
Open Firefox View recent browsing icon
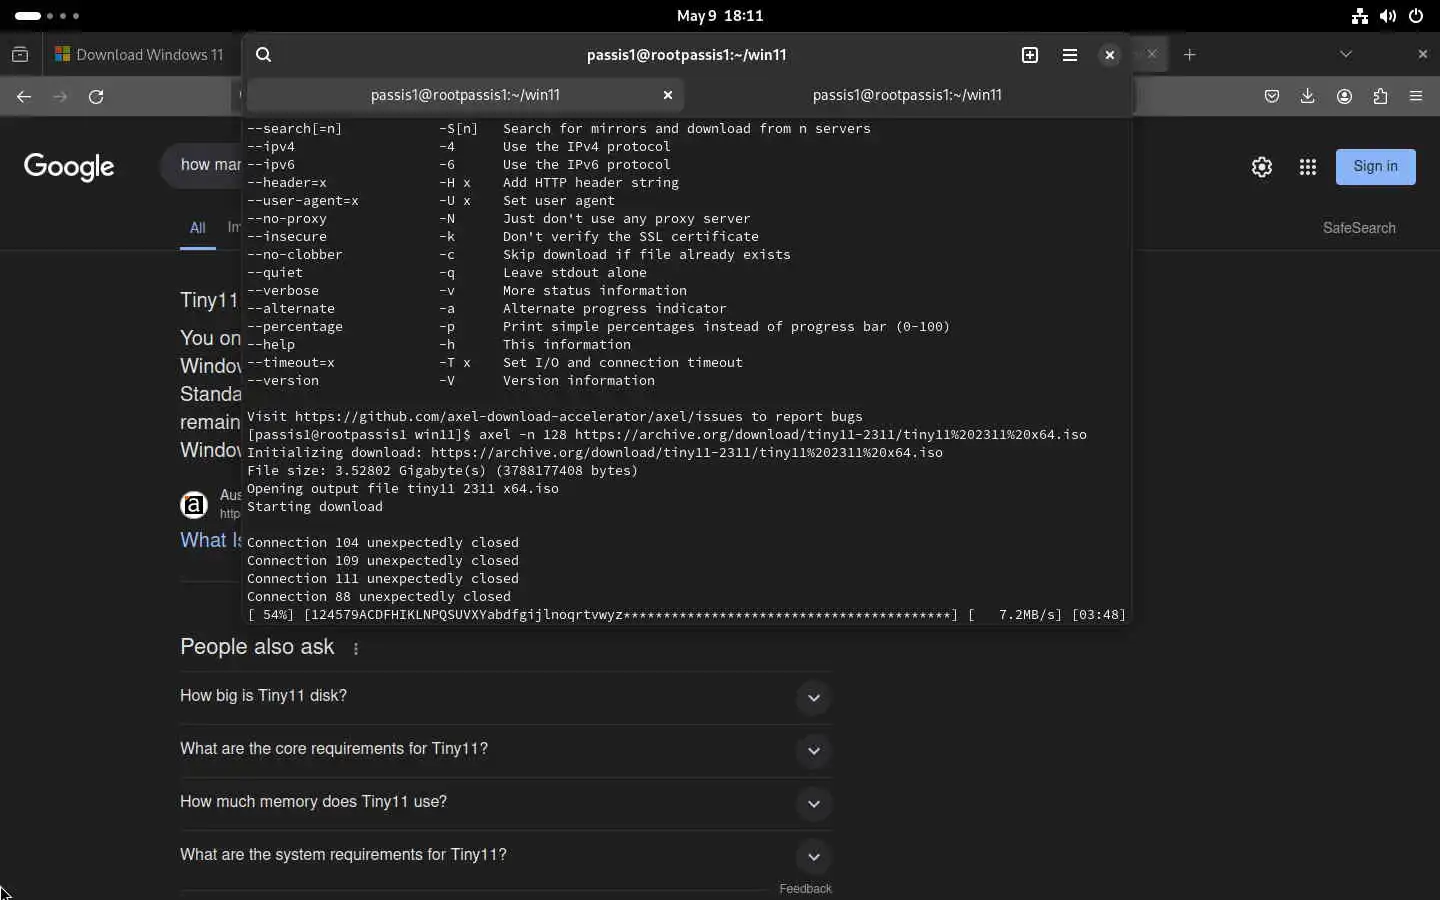click(20, 55)
